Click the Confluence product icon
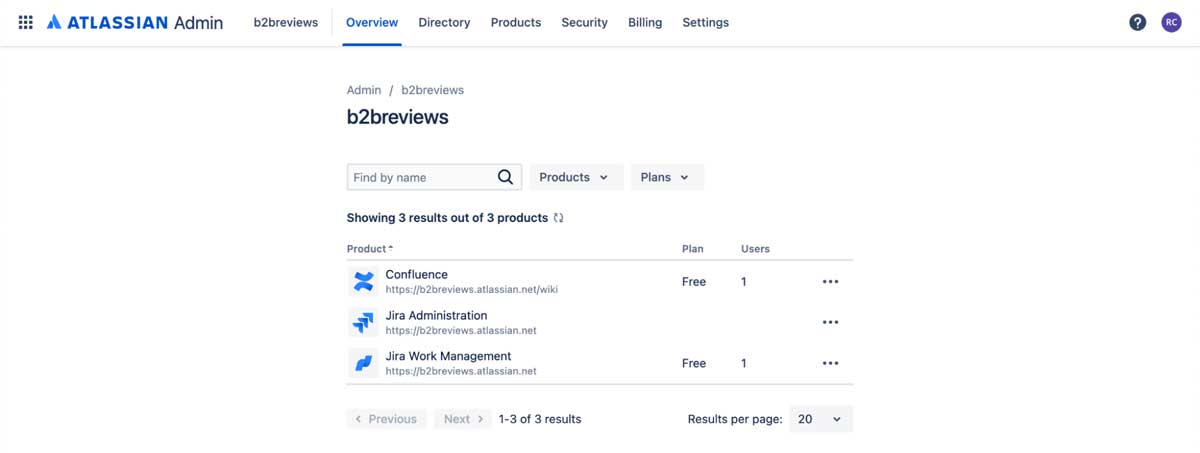The height and width of the screenshot is (453, 1200). tap(363, 282)
